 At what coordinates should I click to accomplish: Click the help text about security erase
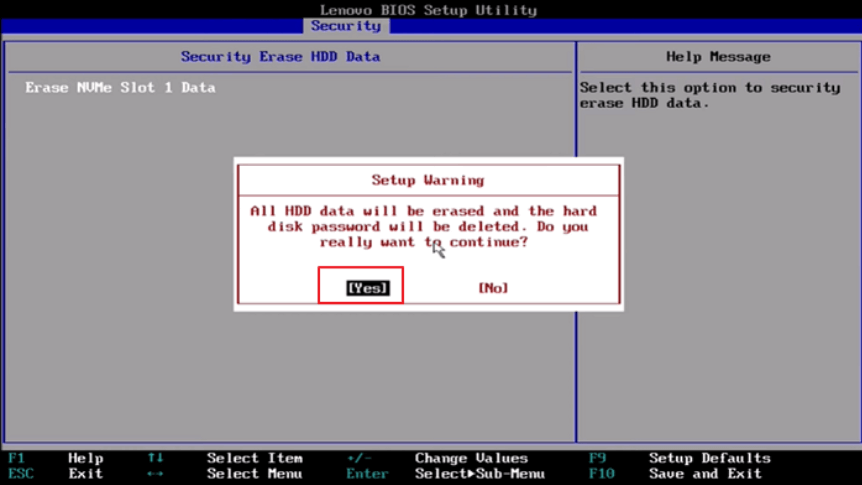click(x=709, y=96)
